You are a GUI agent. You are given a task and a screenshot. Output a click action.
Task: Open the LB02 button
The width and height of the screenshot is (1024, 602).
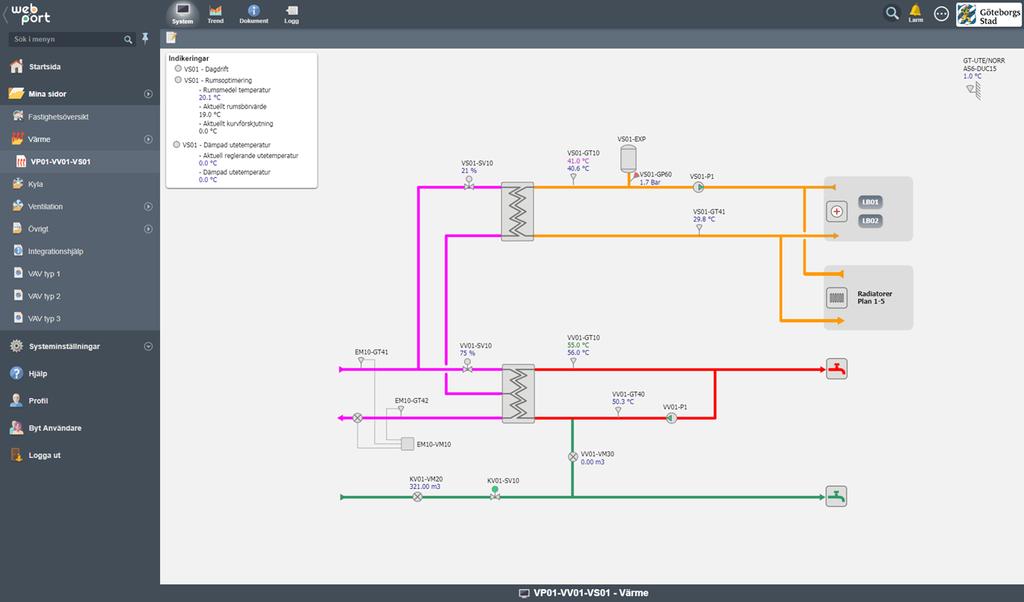click(870, 221)
